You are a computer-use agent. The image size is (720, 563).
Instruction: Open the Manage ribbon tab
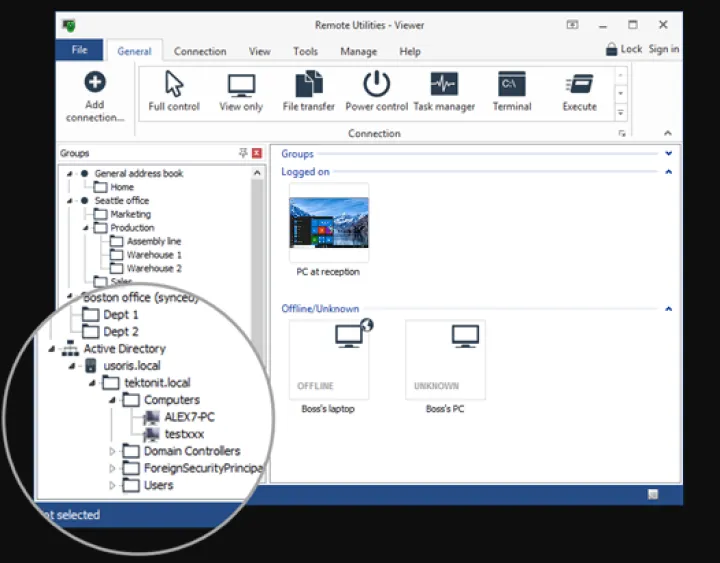pyautogui.click(x=358, y=51)
